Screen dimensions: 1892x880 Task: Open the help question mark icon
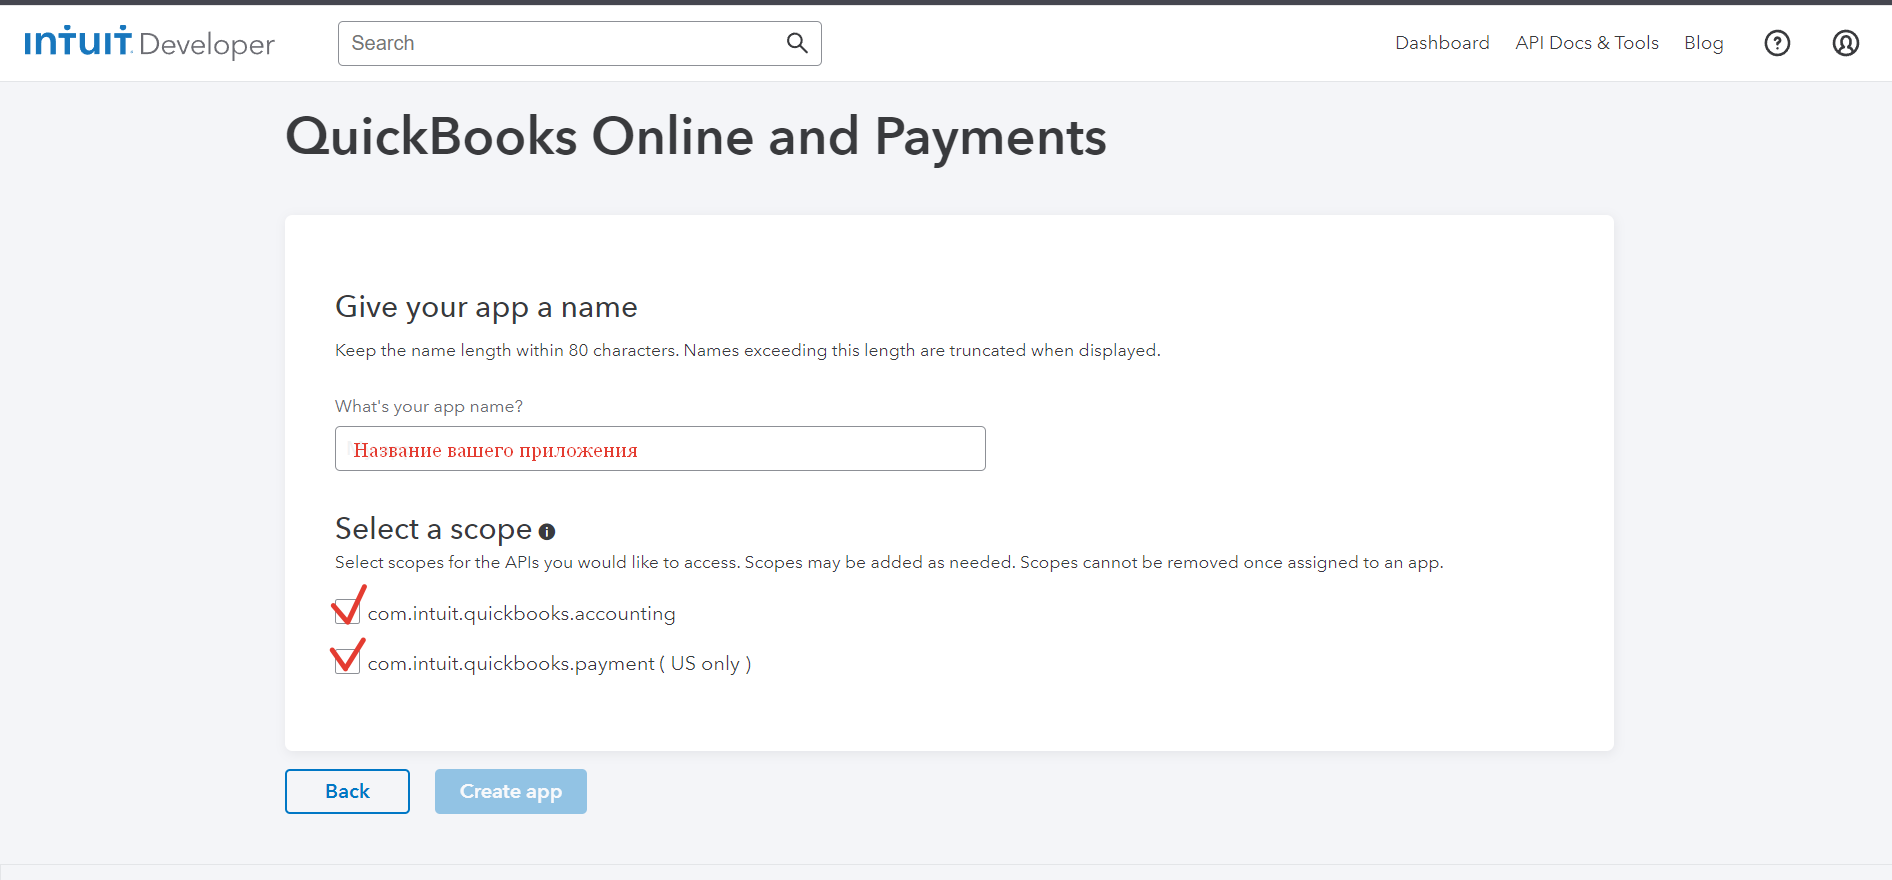click(x=1777, y=43)
